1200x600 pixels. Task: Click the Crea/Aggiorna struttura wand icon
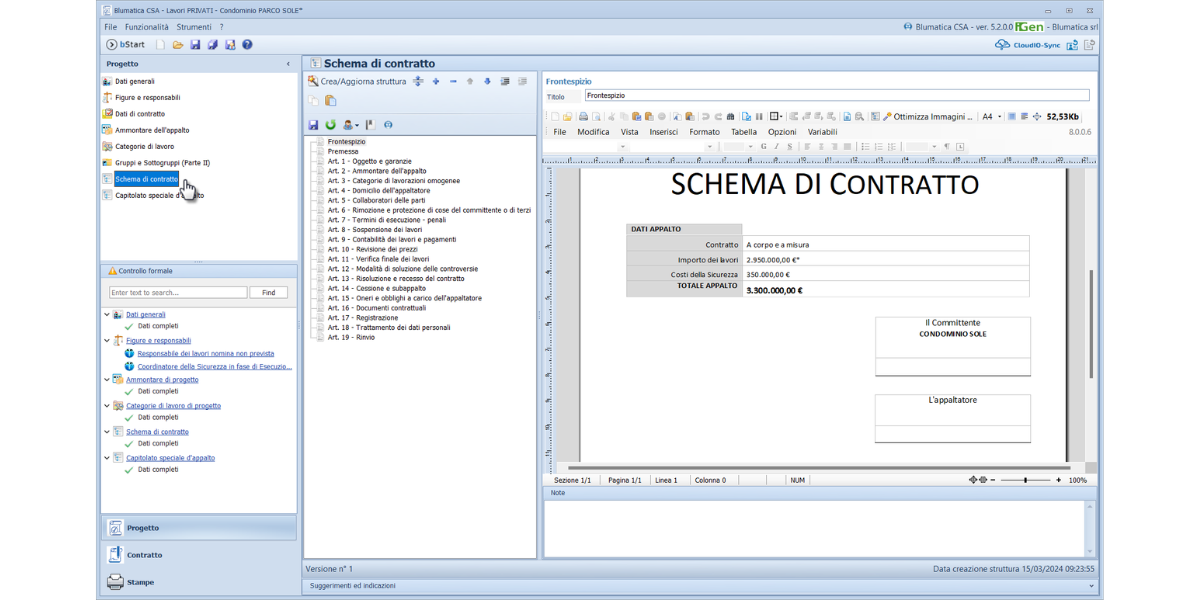point(313,81)
